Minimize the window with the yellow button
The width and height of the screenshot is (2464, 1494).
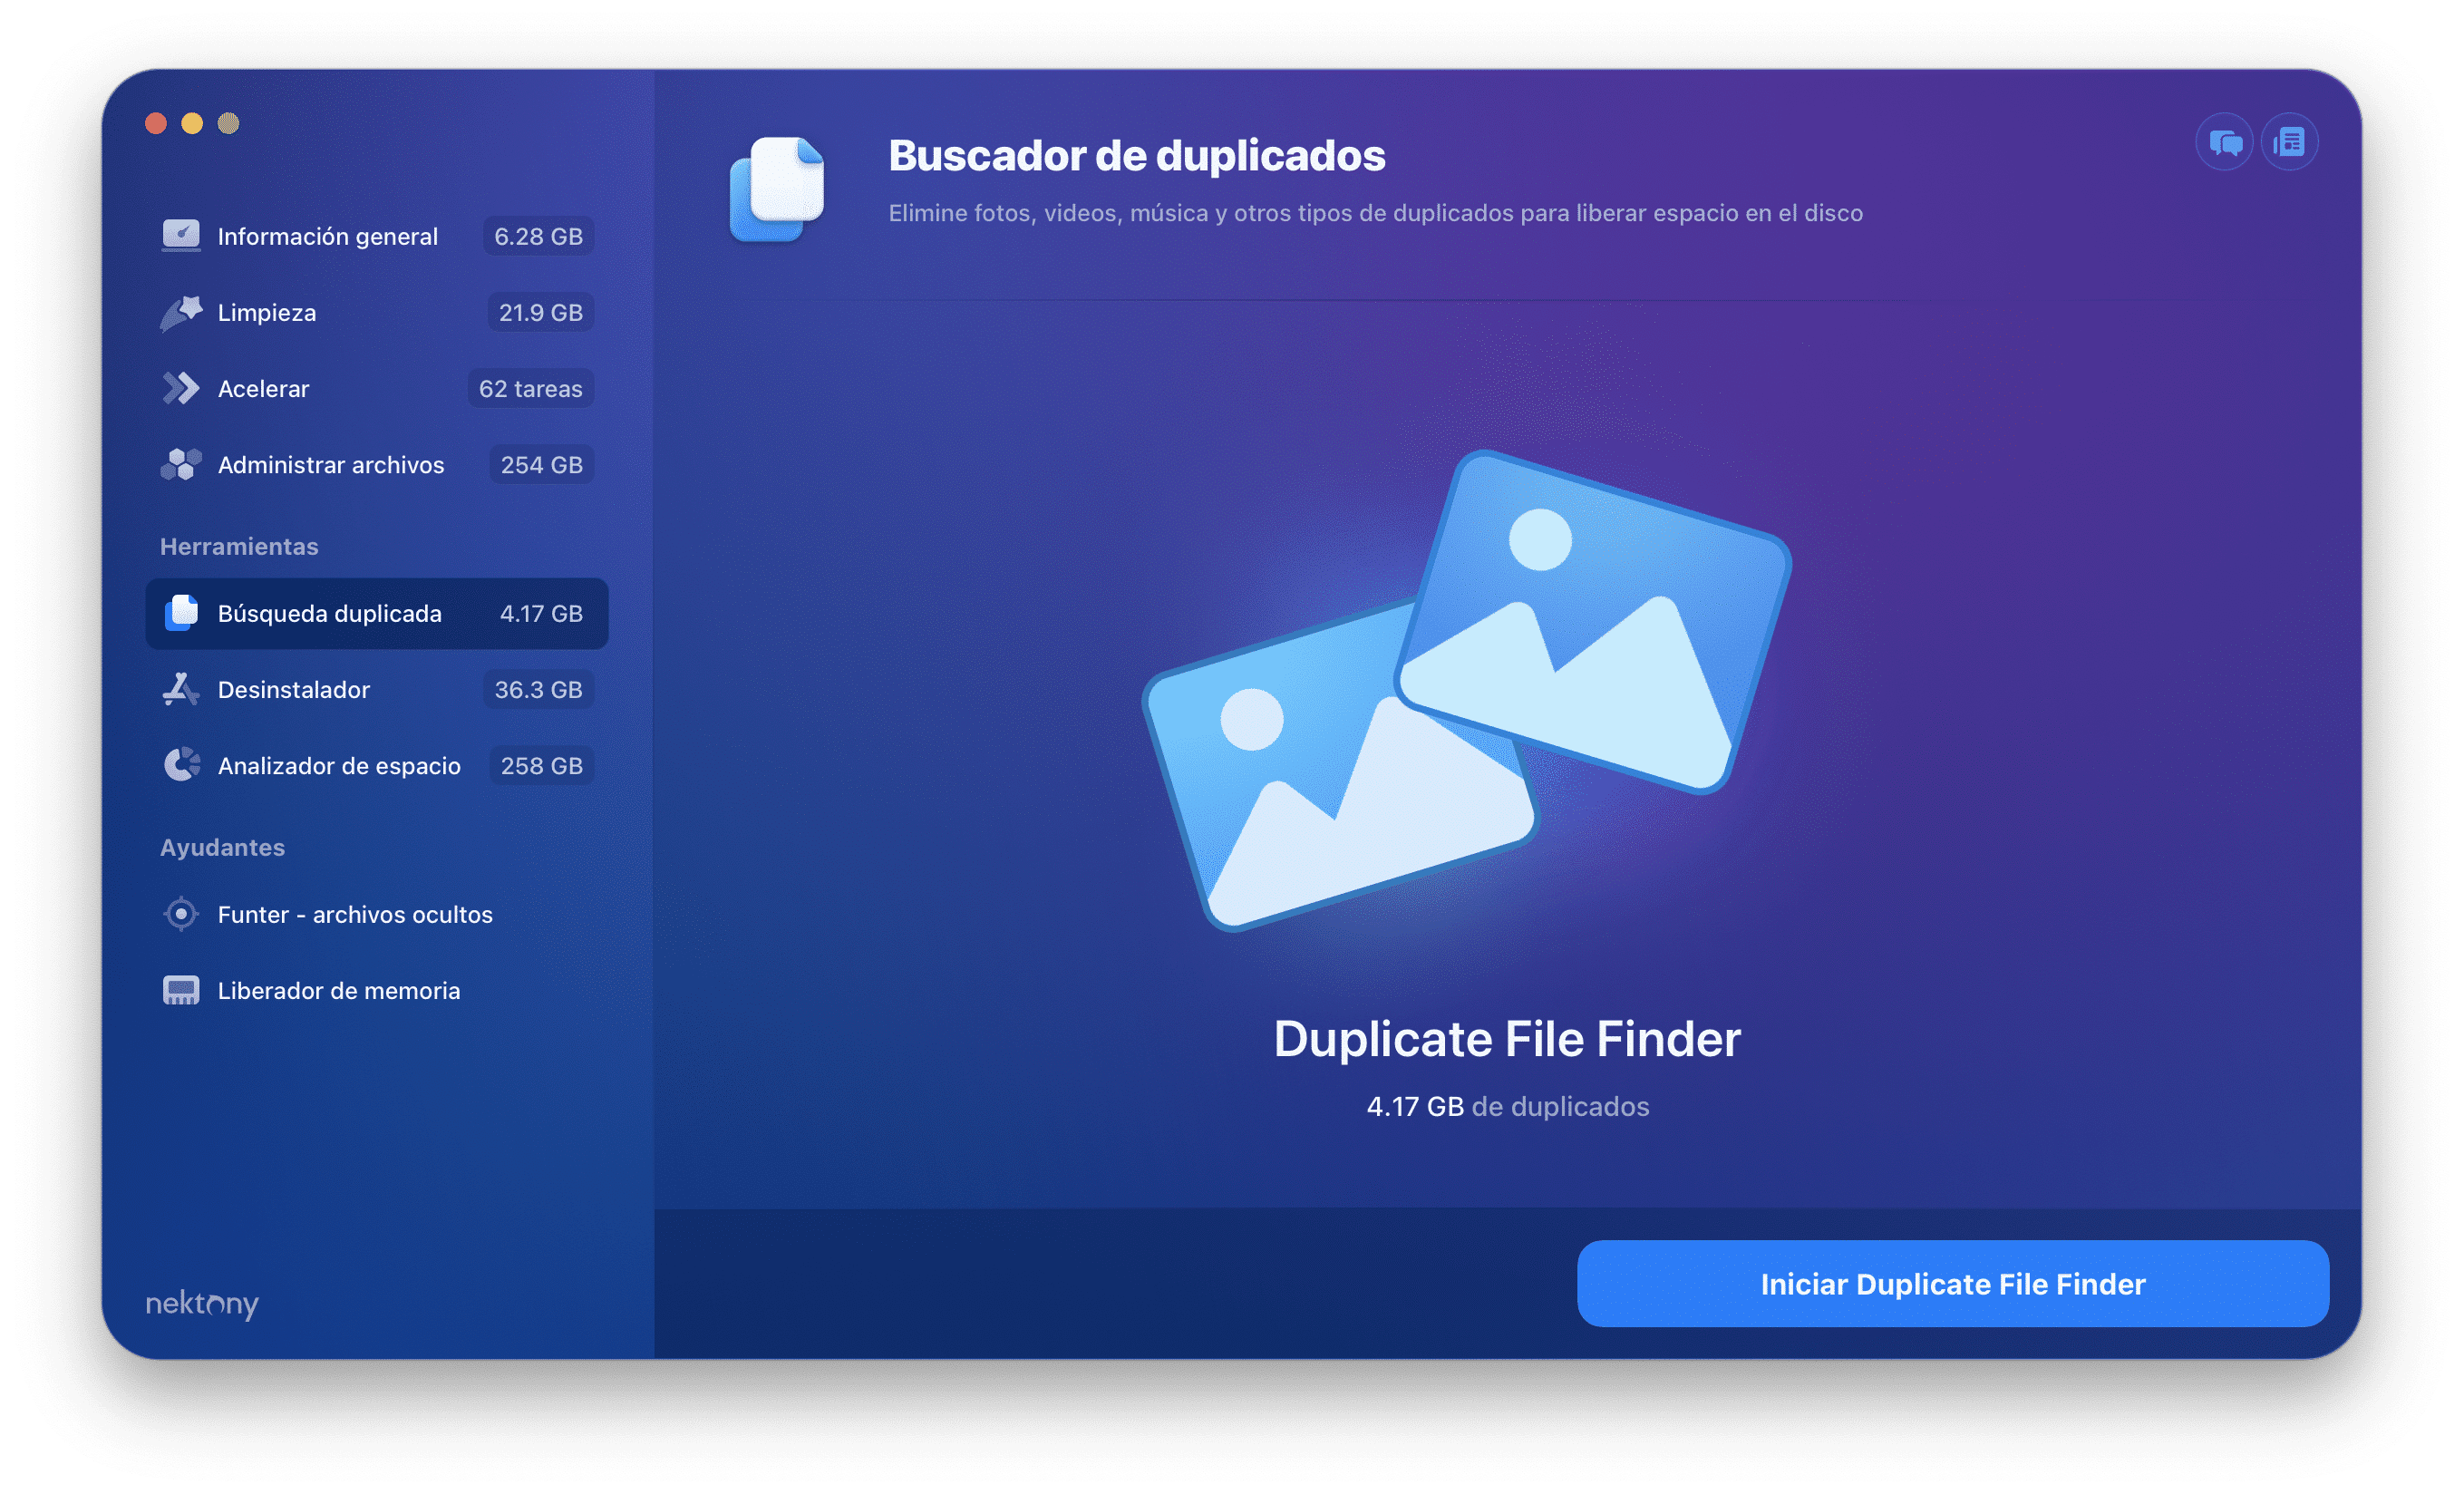[192, 123]
